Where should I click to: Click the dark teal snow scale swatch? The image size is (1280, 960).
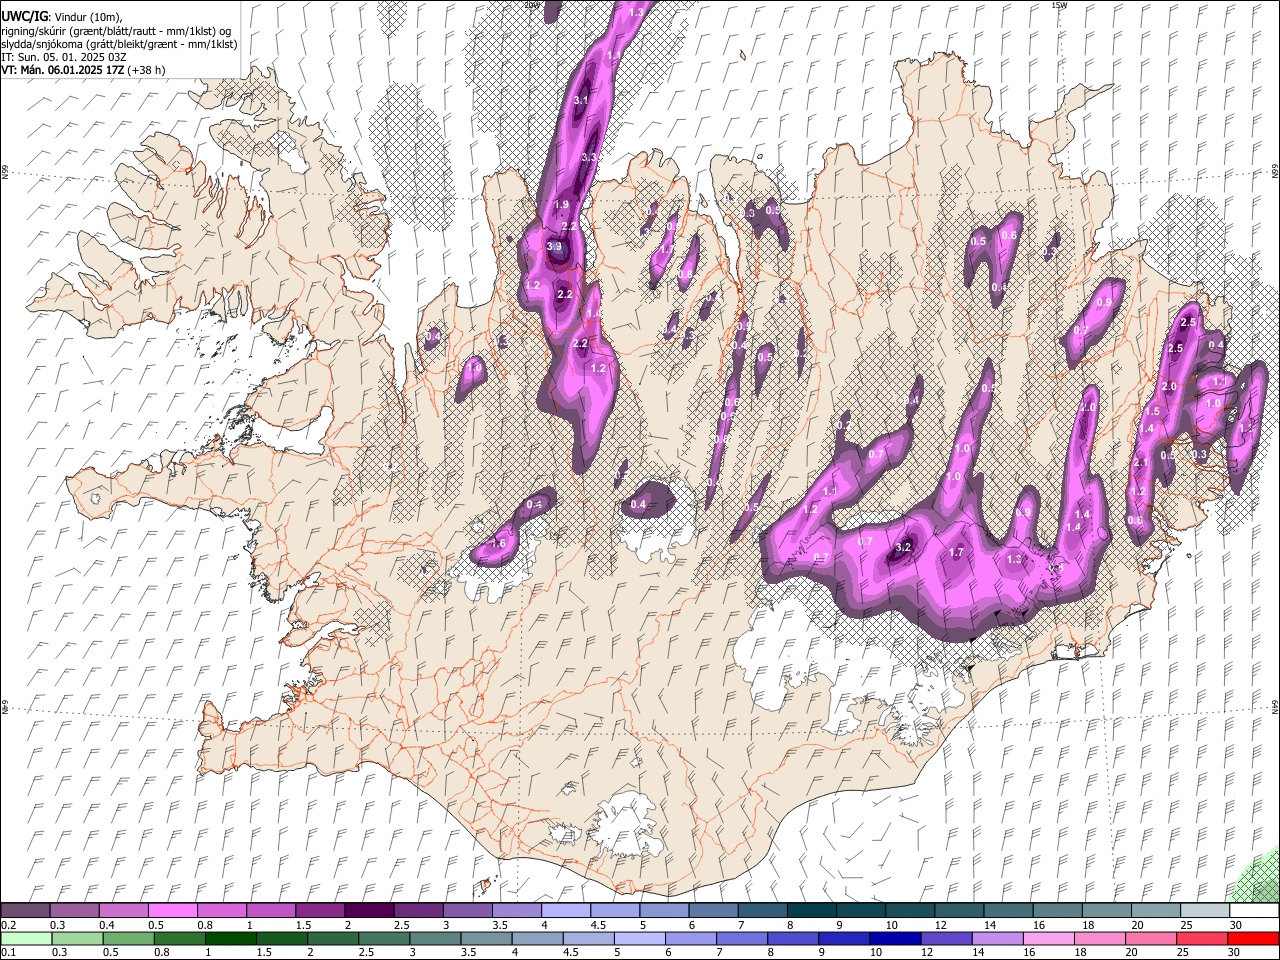pyautogui.click(x=811, y=910)
